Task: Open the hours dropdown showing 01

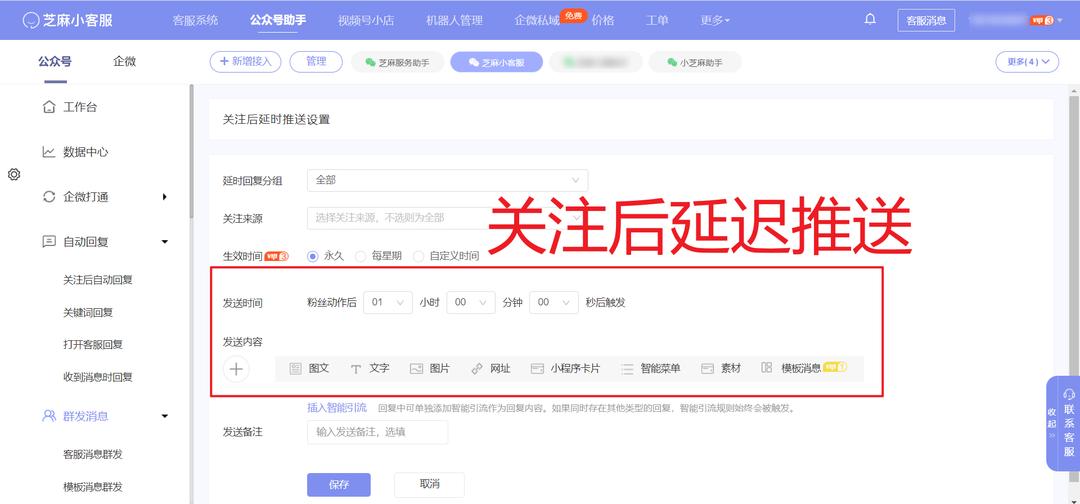Action: (388, 302)
